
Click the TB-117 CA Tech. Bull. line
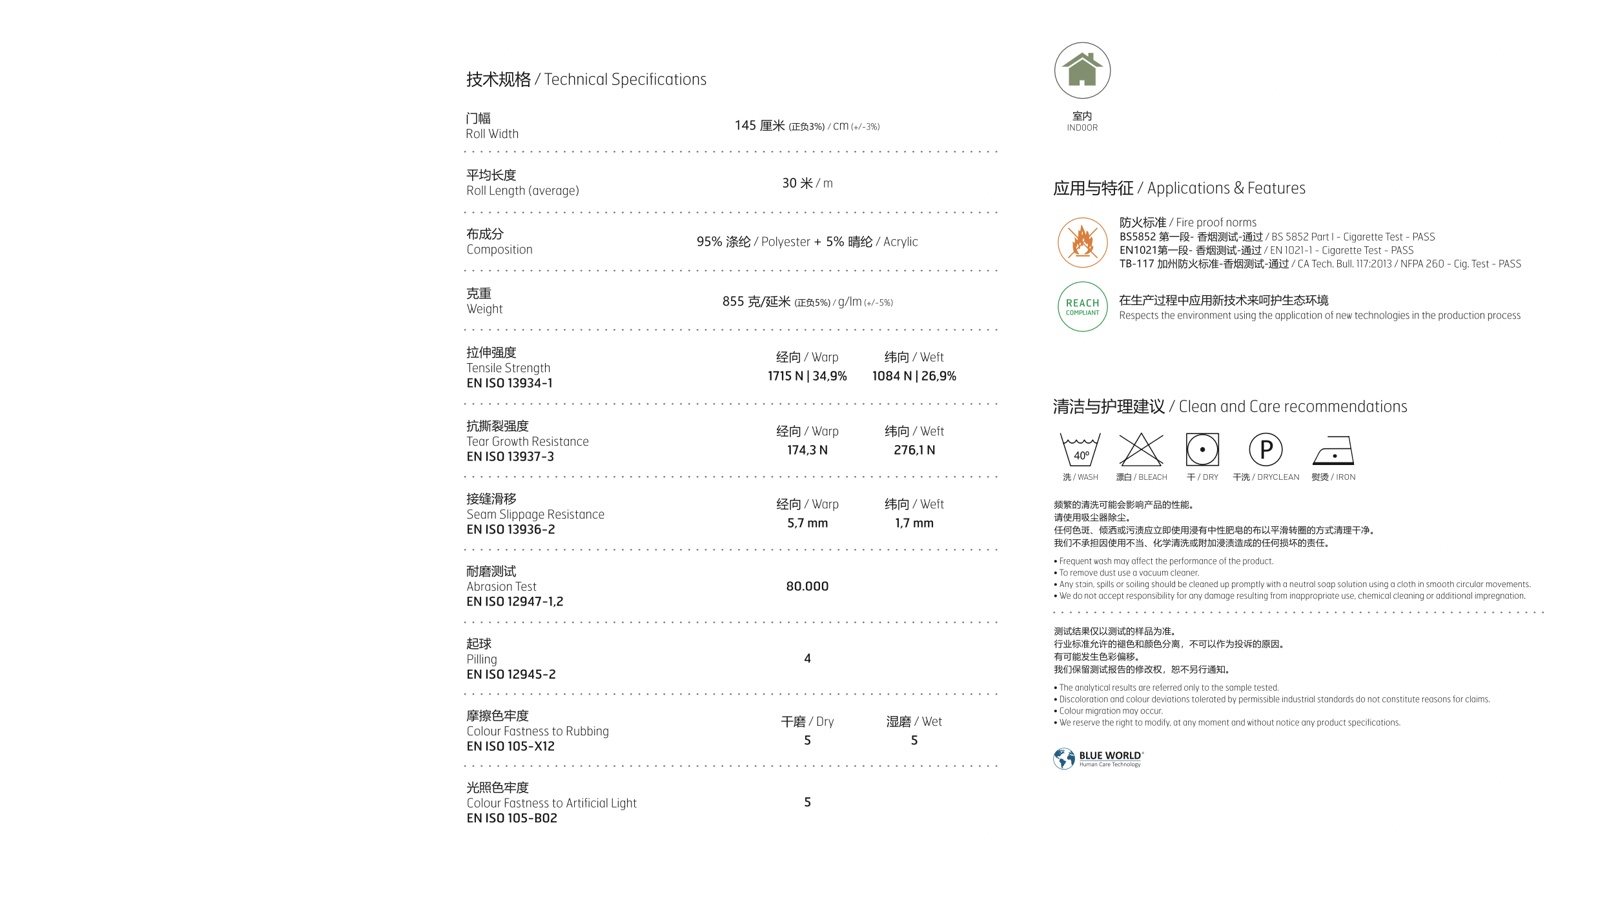1320,264
